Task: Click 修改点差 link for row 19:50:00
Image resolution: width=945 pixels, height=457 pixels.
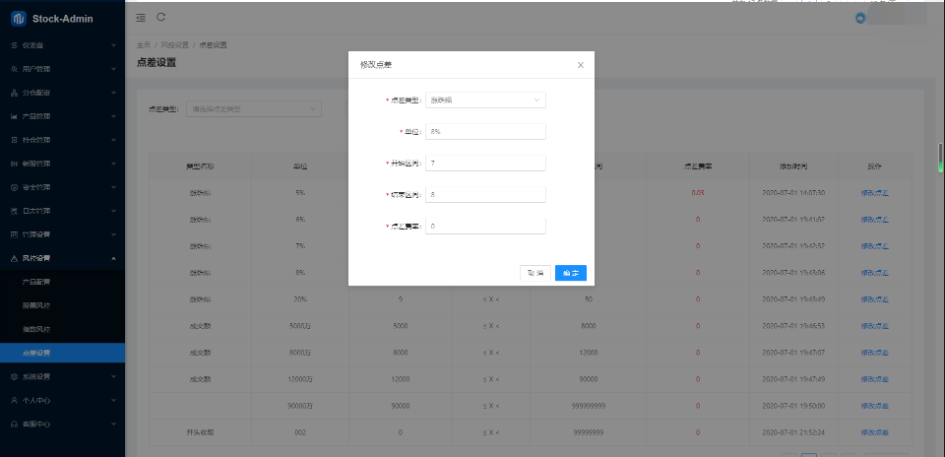Action: (874, 406)
